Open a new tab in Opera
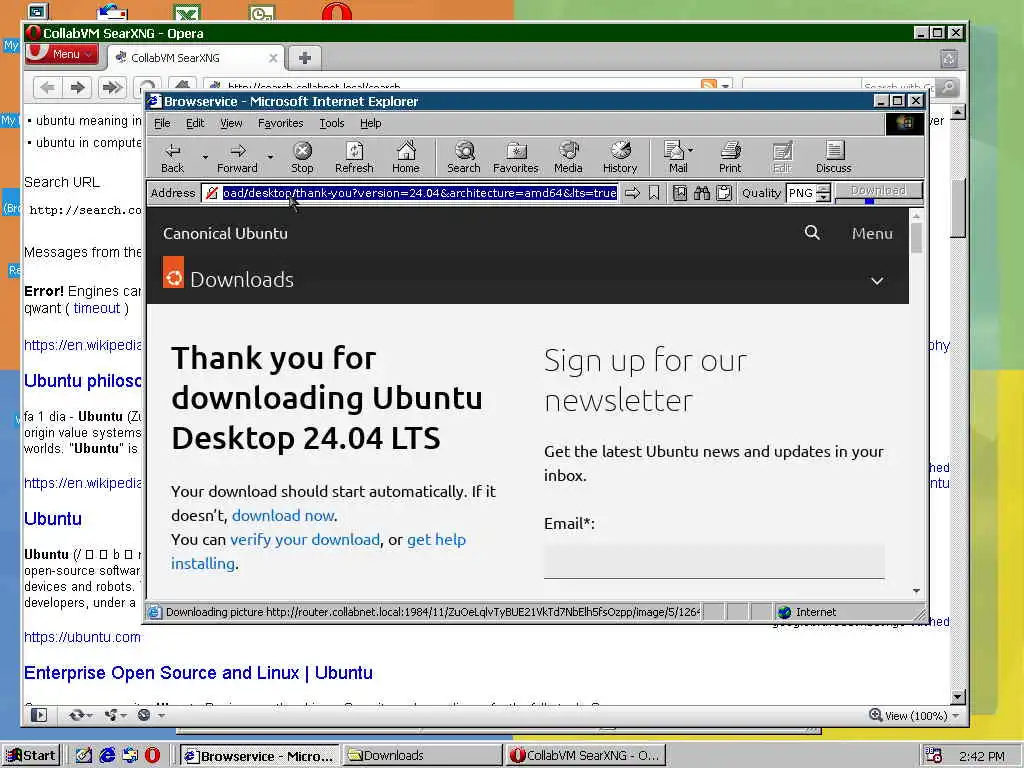Viewport: 1024px width, 768px height. 304,58
